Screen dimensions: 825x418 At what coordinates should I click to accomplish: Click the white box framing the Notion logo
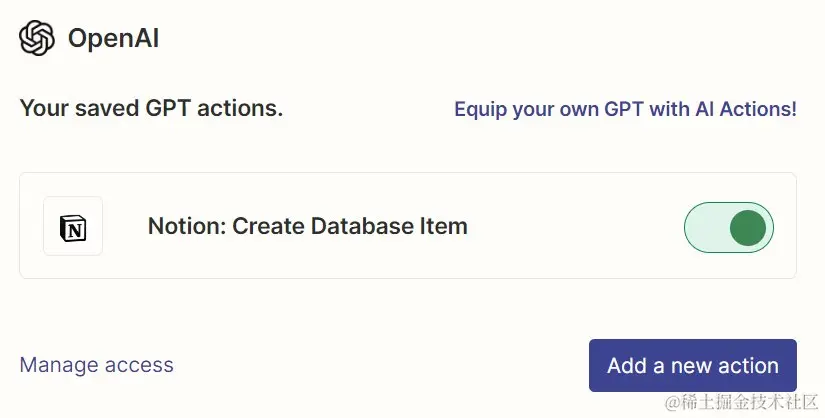[x=73, y=226]
